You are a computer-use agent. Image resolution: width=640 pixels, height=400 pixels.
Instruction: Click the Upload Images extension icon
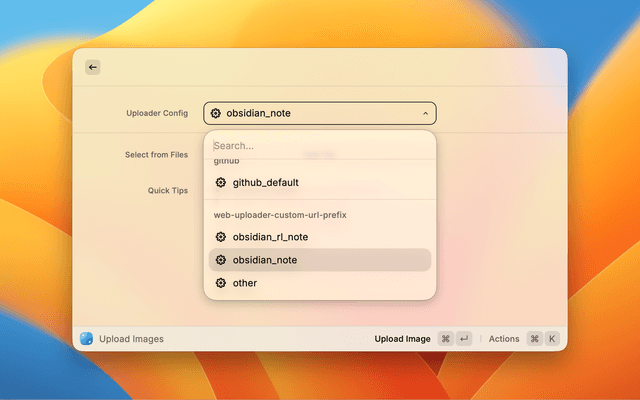pos(86,339)
